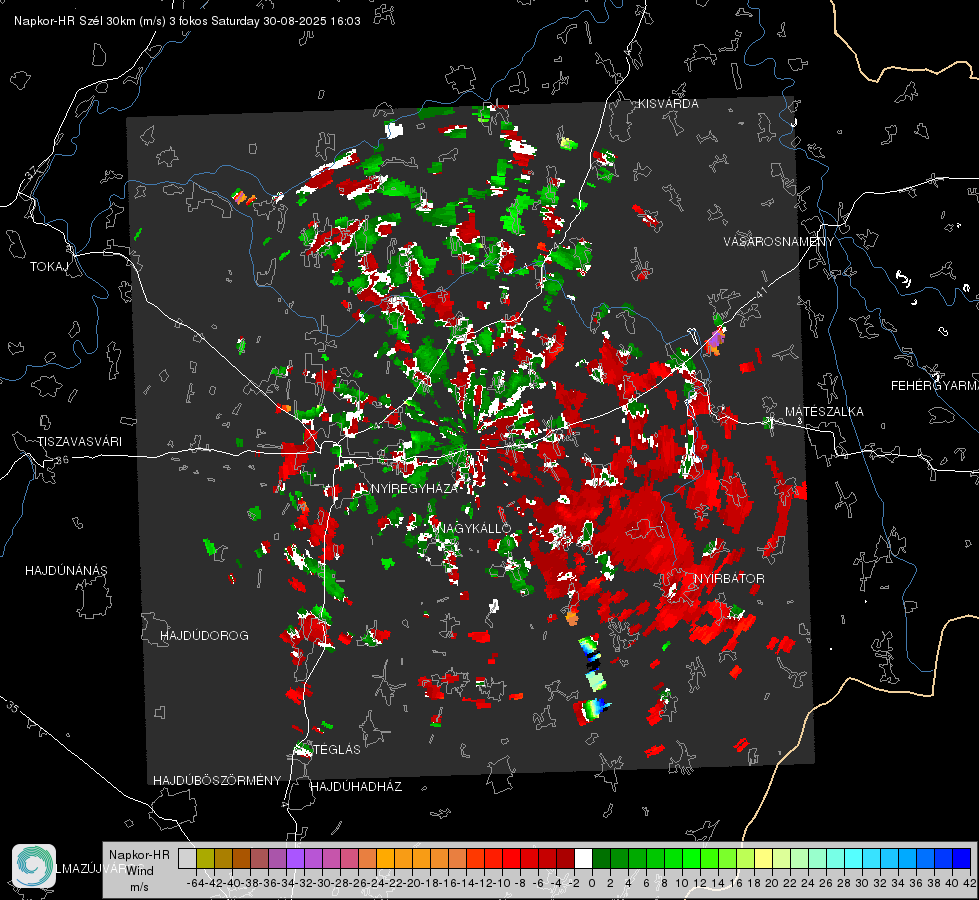Click the Wind label in the legend
The image size is (979, 900).
[140, 871]
